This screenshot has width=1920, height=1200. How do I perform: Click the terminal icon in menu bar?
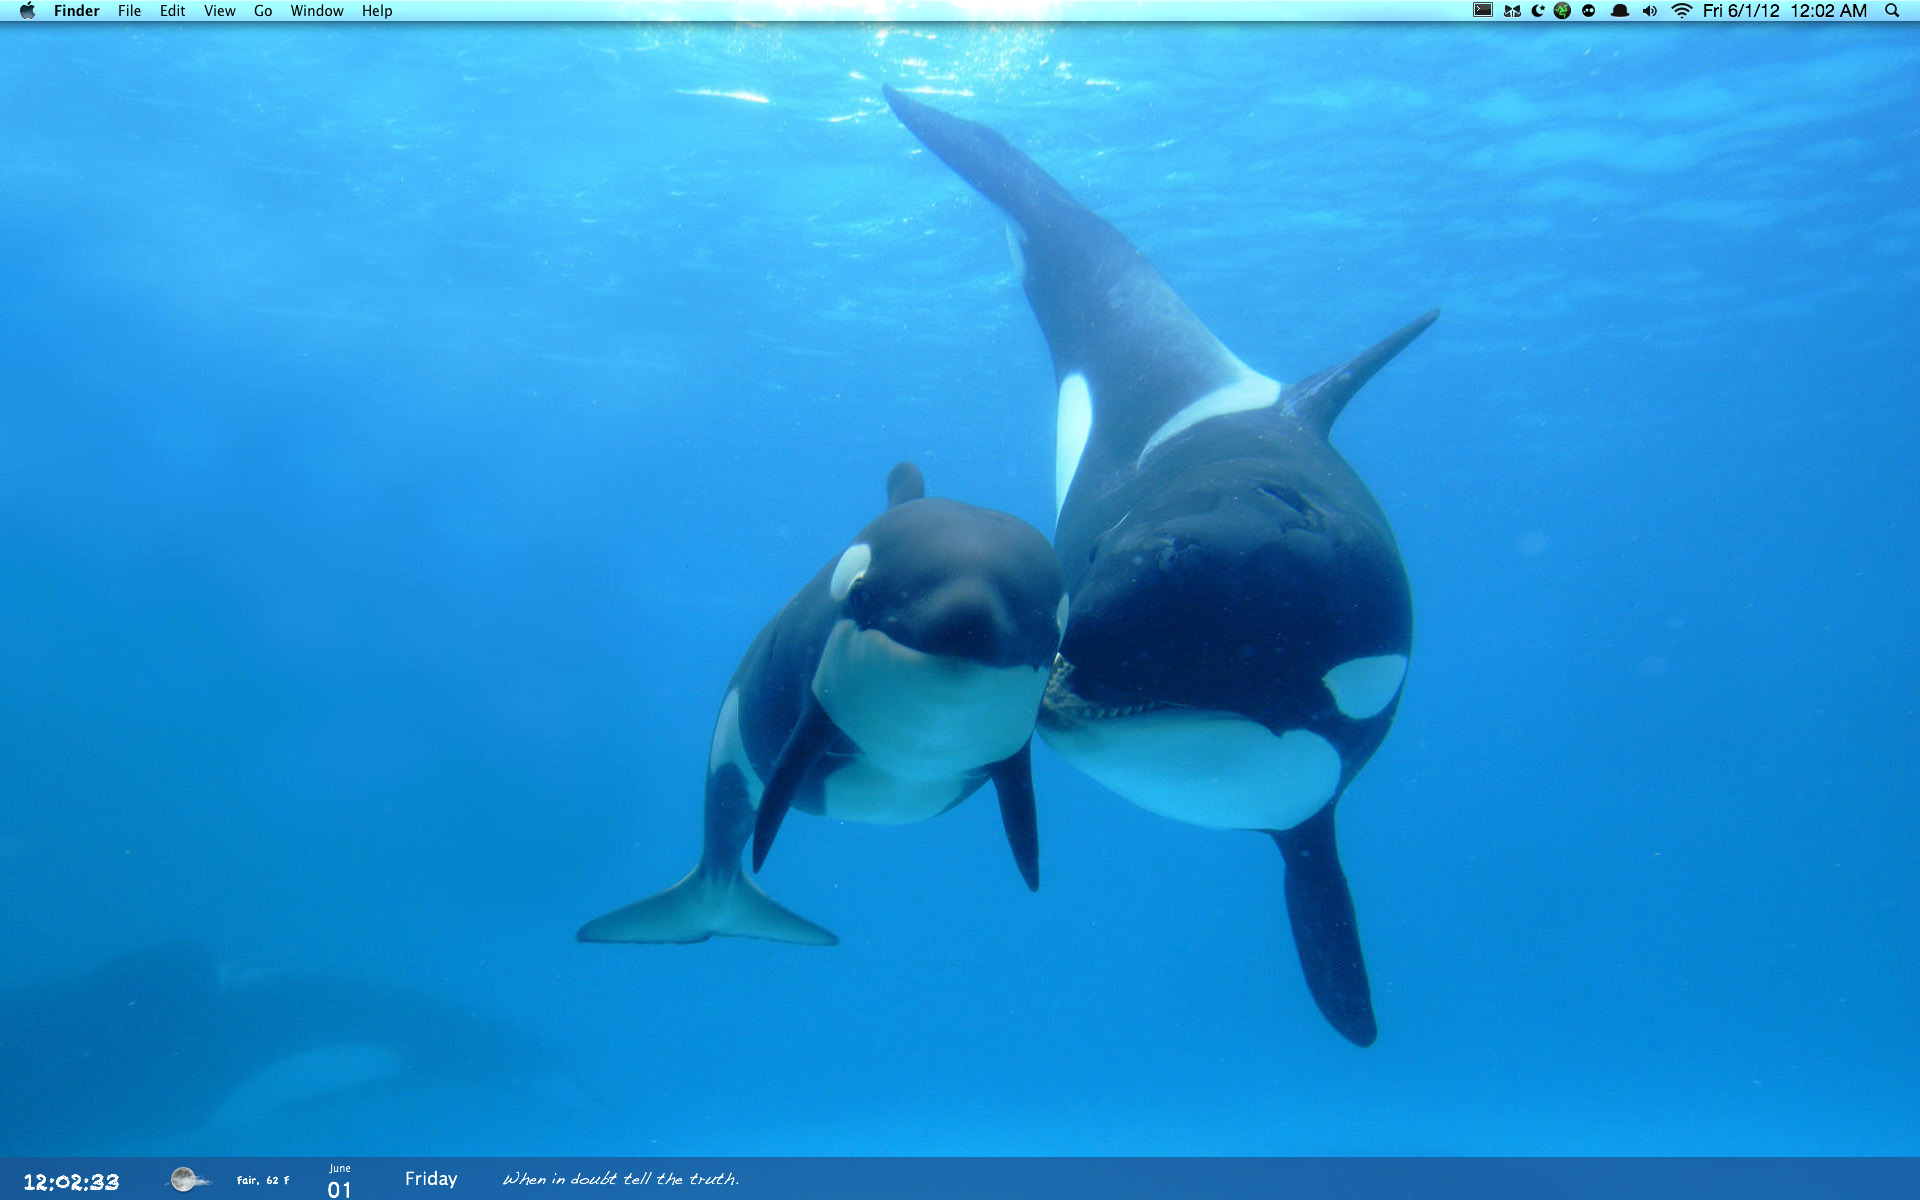pyautogui.click(x=1483, y=10)
